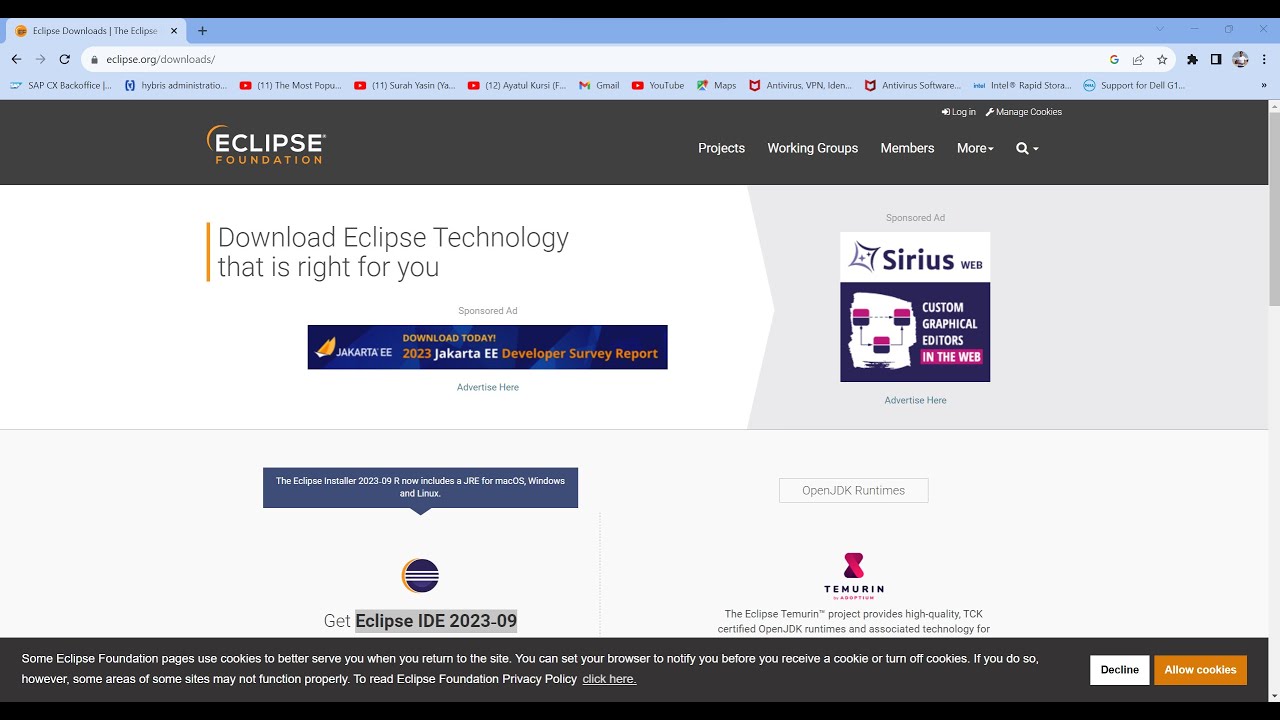Open Ayatul Kursi YouTube bookmark
Viewport: 1280px width, 720px height.
tap(517, 86)
